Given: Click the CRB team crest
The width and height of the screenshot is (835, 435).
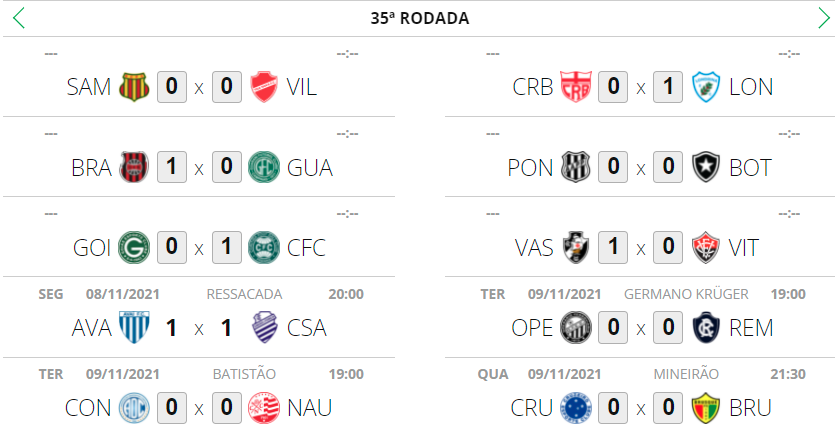Looking at the screenshot, I should pos(575,87).
